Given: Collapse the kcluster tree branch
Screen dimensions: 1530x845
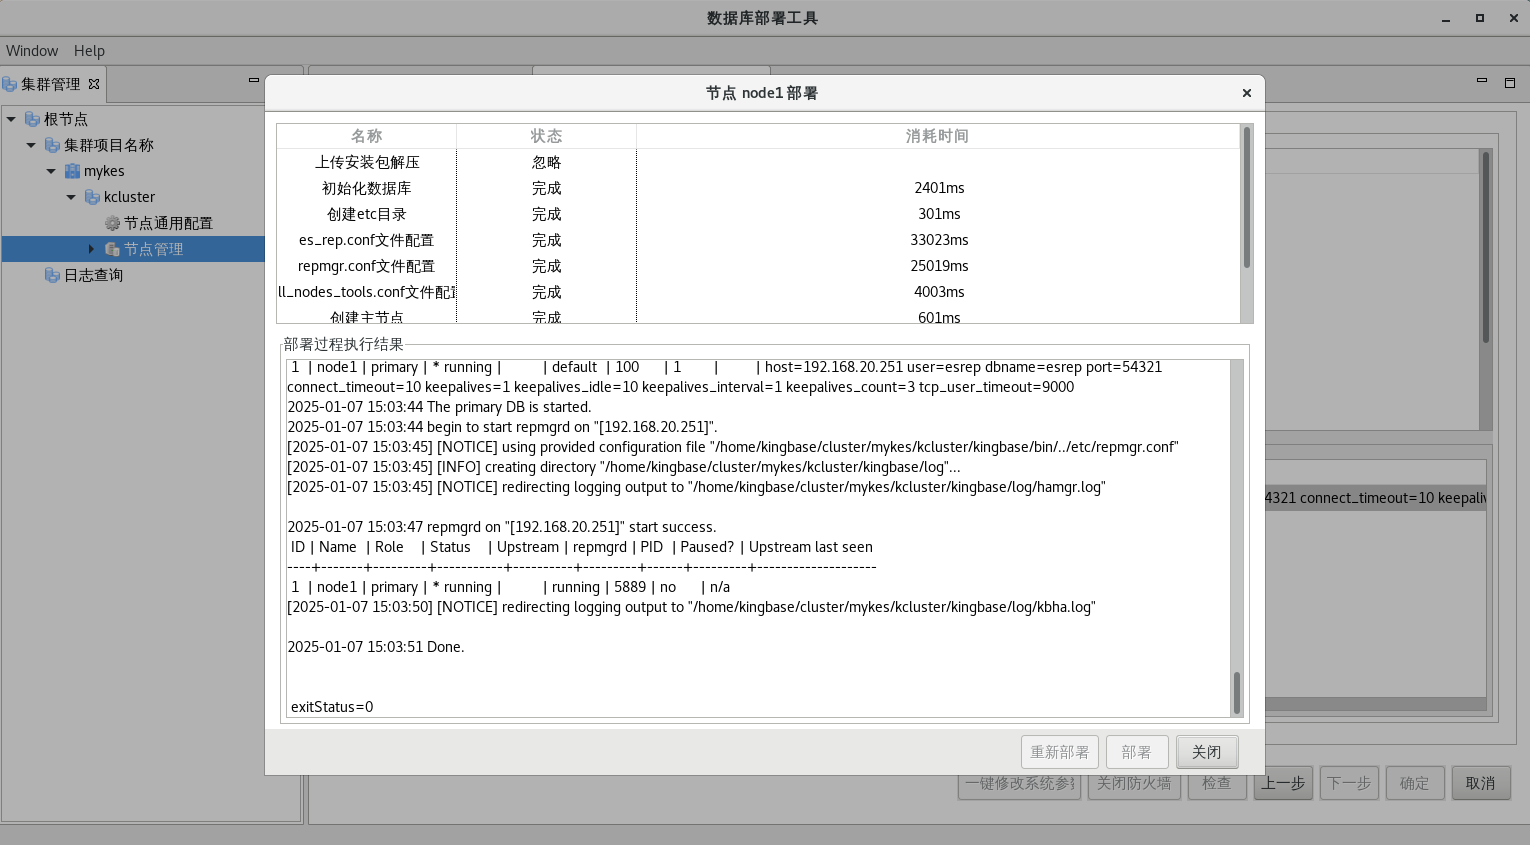Looking at the screenshot, I should (71, 197).
